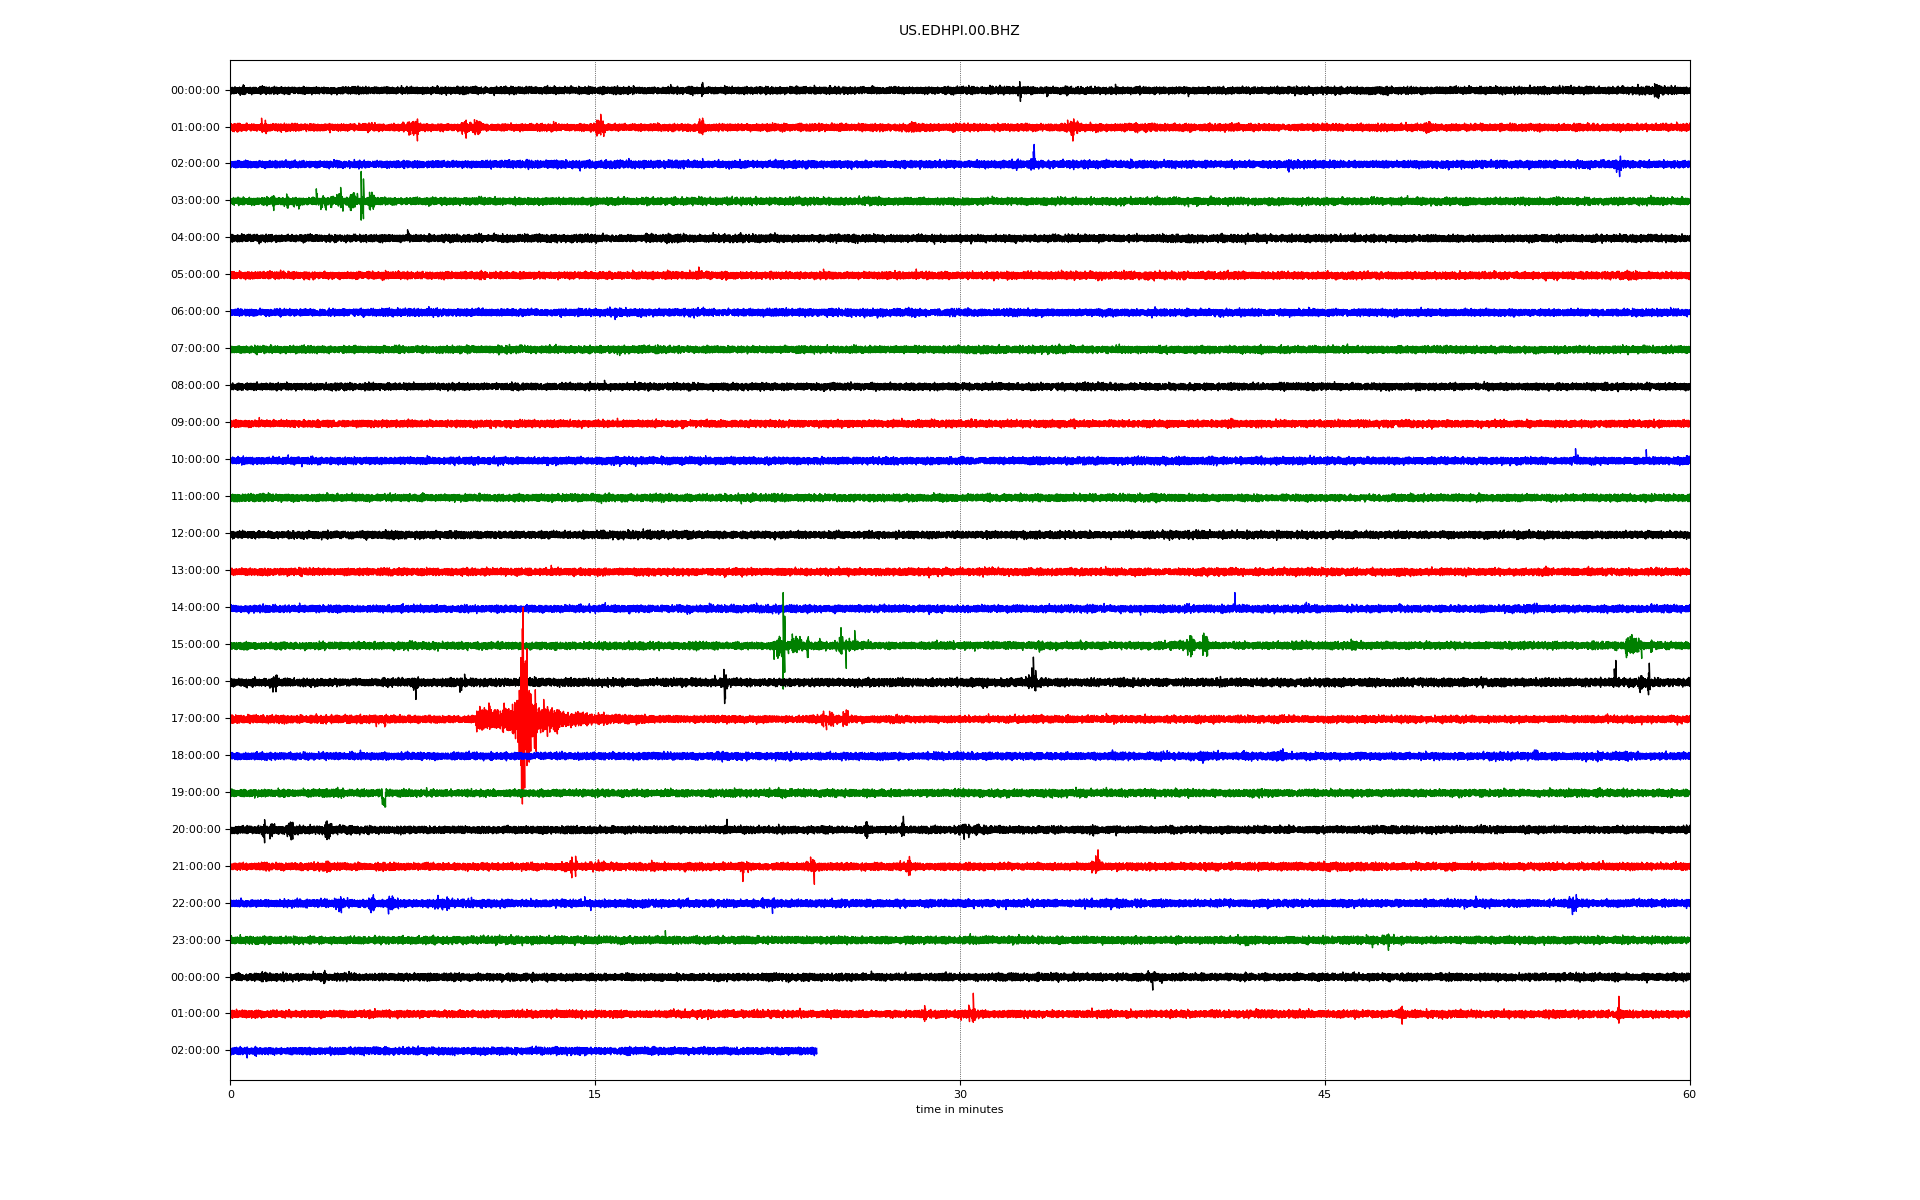This screenshot has width=1920, height=1200.
Task: Select the 30 minute x-axis tick label
Action: point(960,1094)
